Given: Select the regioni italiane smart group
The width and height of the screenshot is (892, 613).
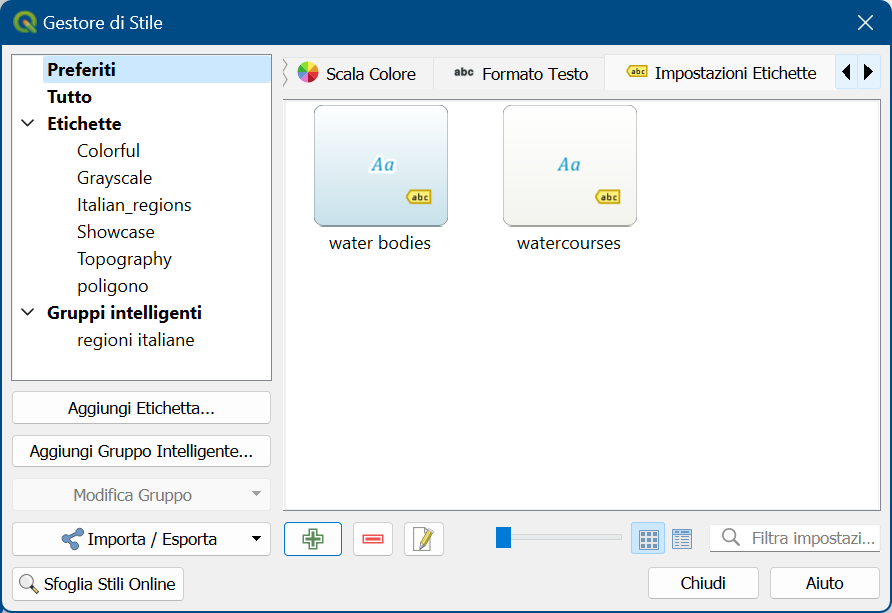Looking at the screenshot, I should point(135,340).
